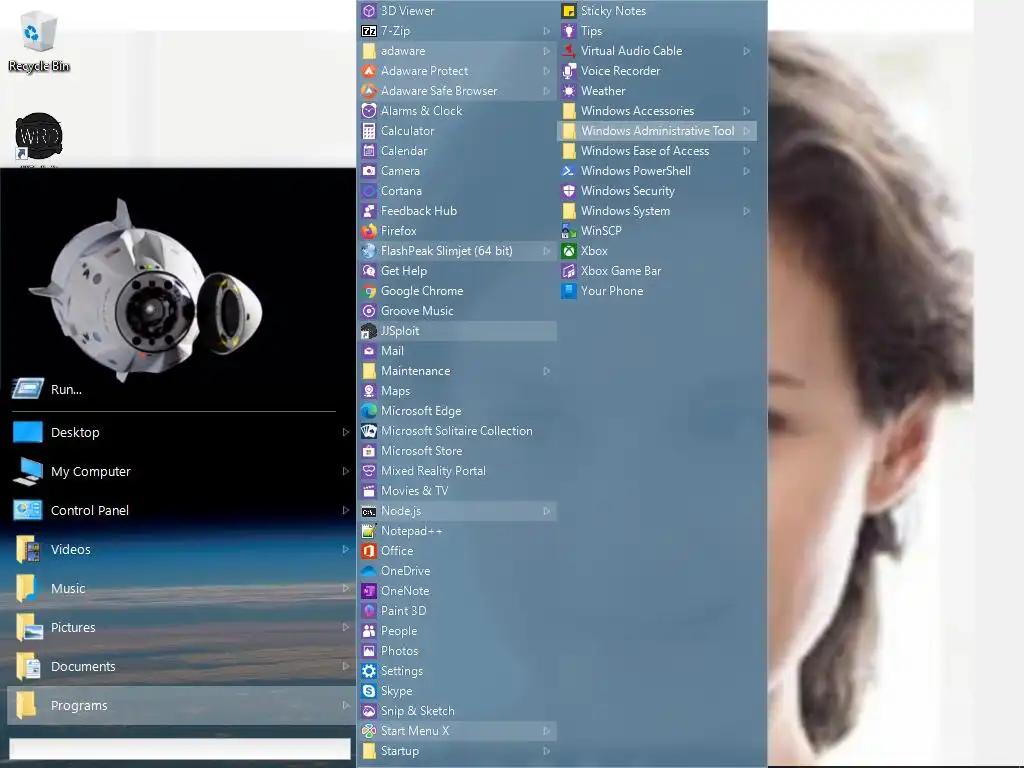Open Recycle Bin on the desktop

39,40
